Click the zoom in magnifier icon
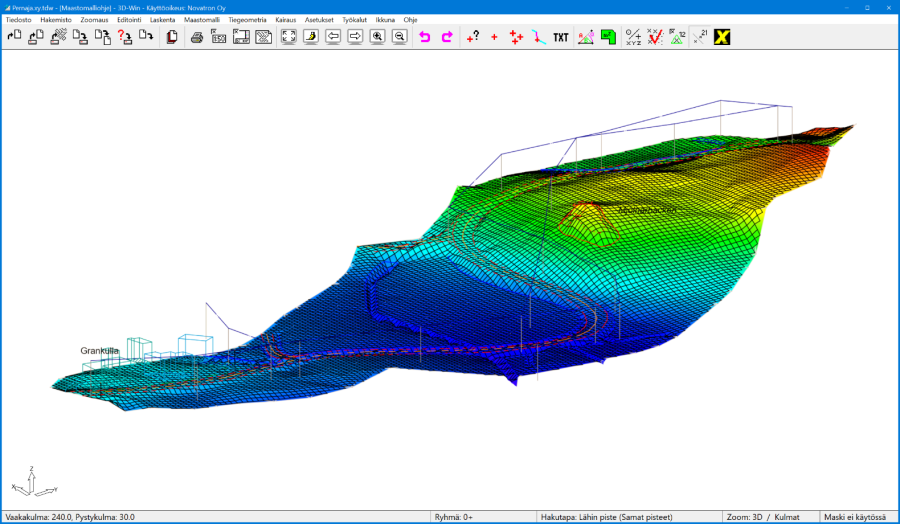 point(377,37)
